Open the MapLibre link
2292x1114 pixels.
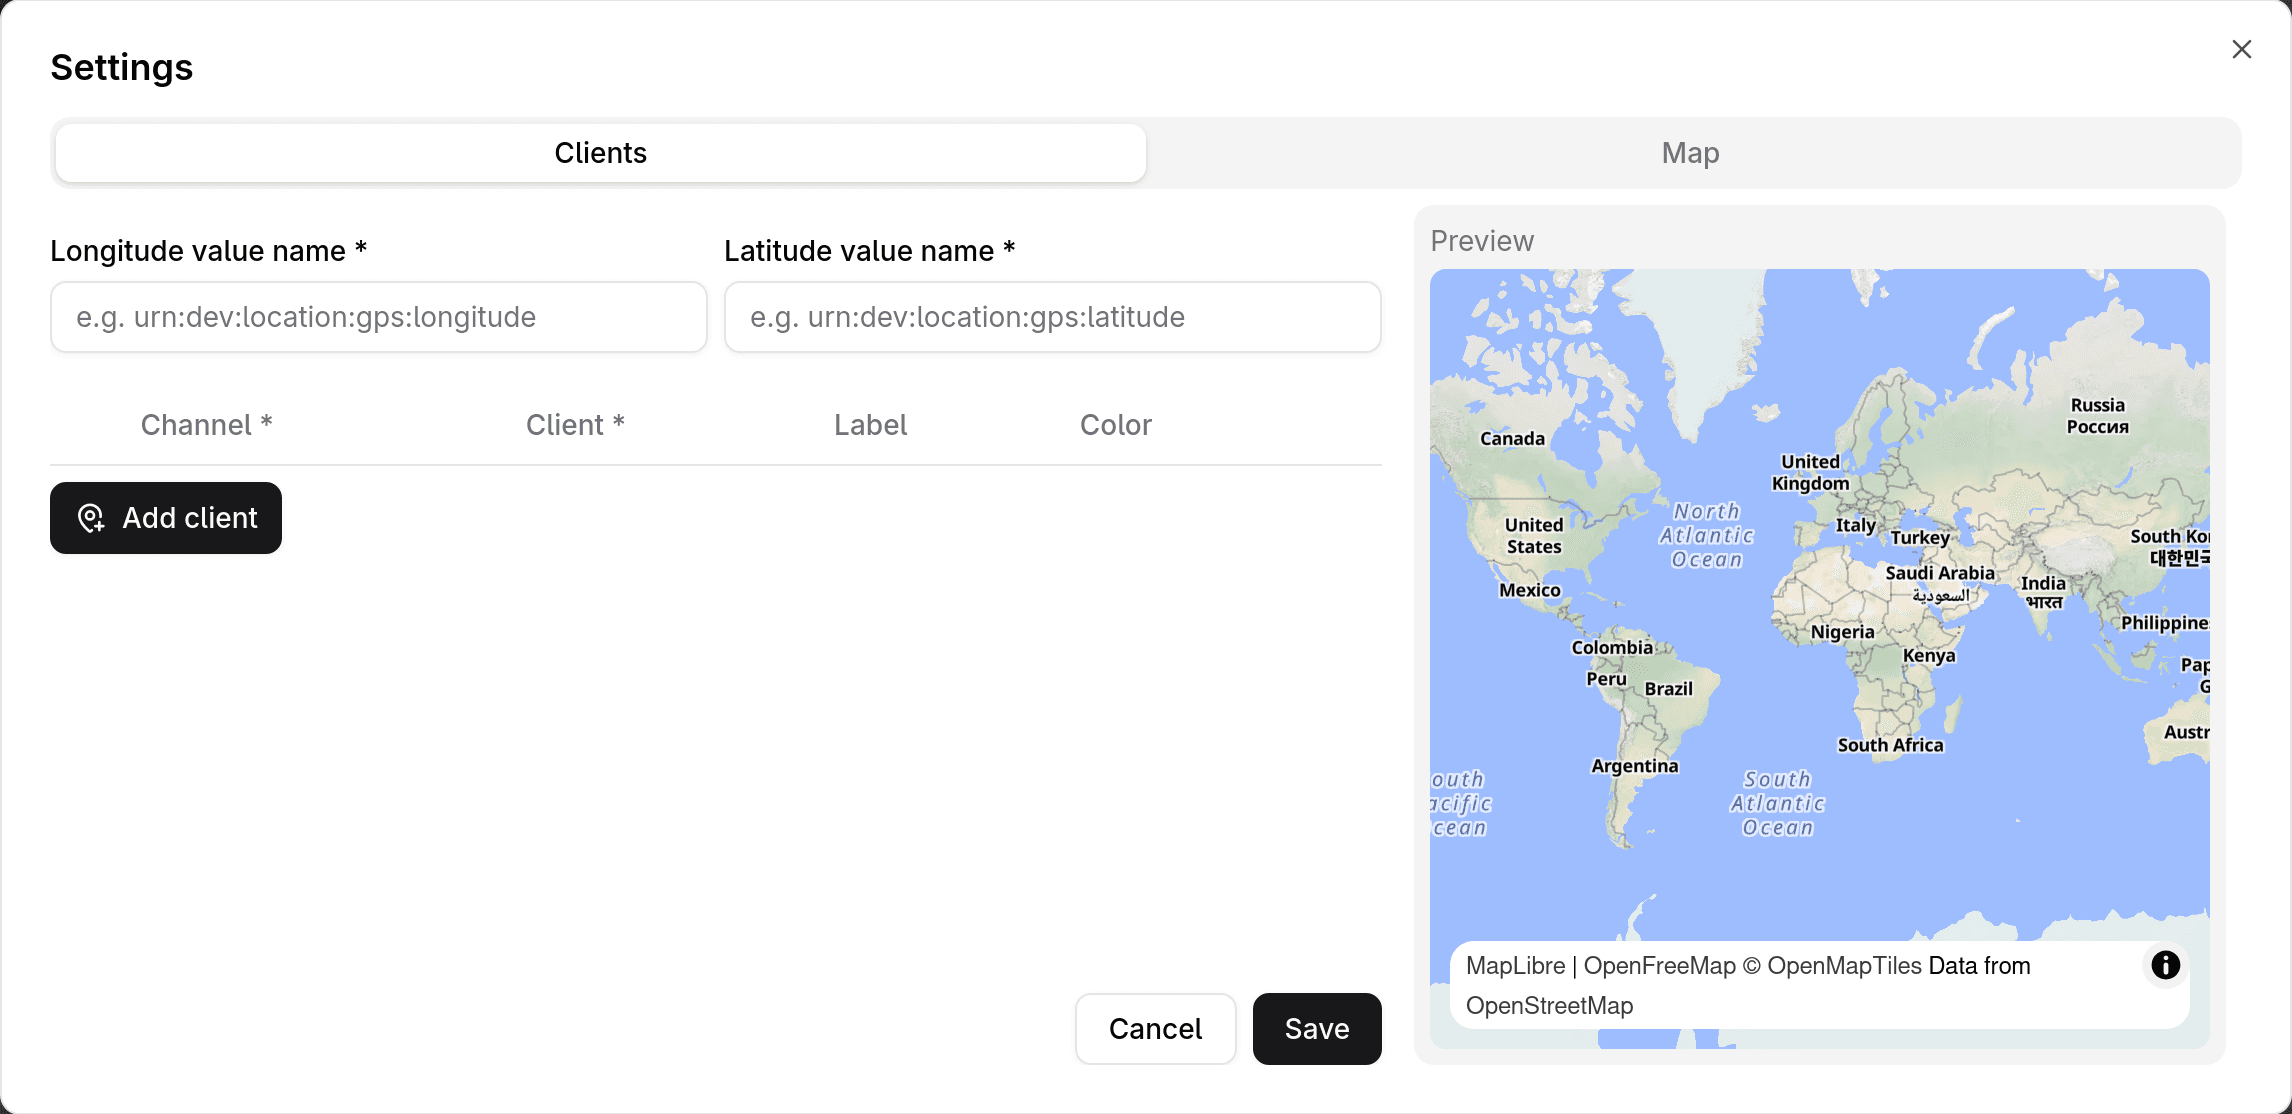pyautogui.click(x=1515, y=965)
